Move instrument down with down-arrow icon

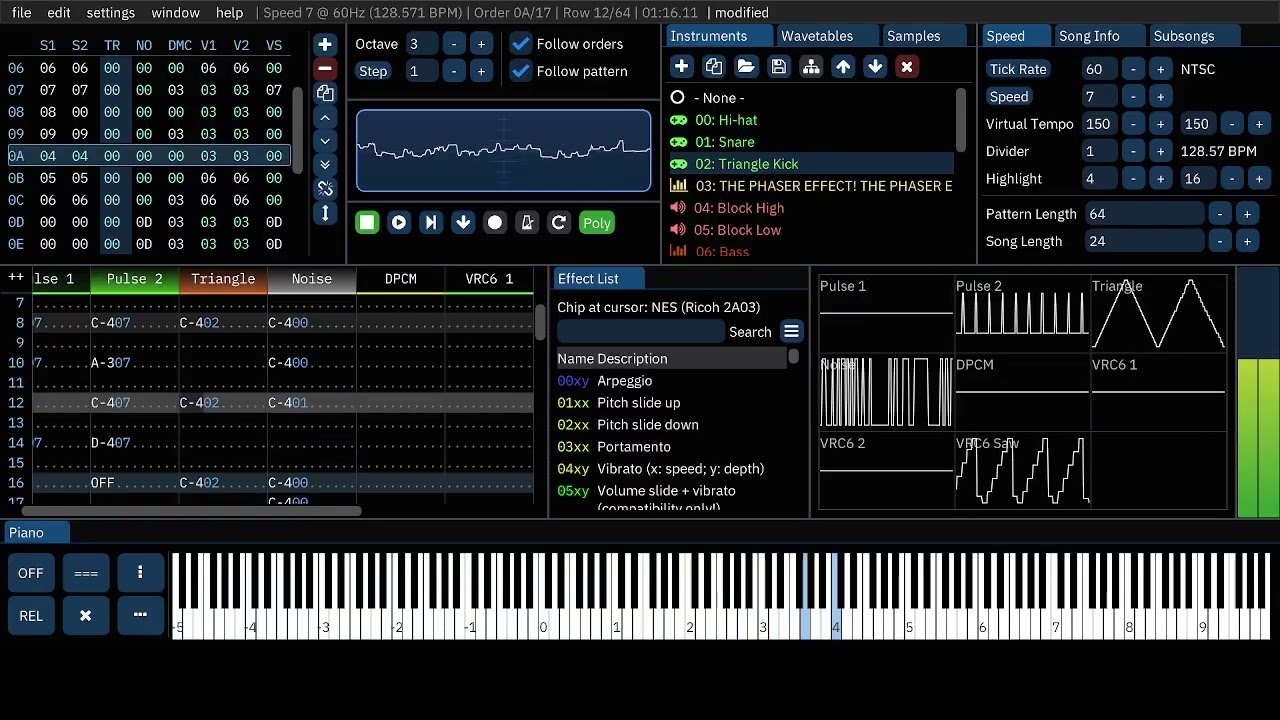875,67
